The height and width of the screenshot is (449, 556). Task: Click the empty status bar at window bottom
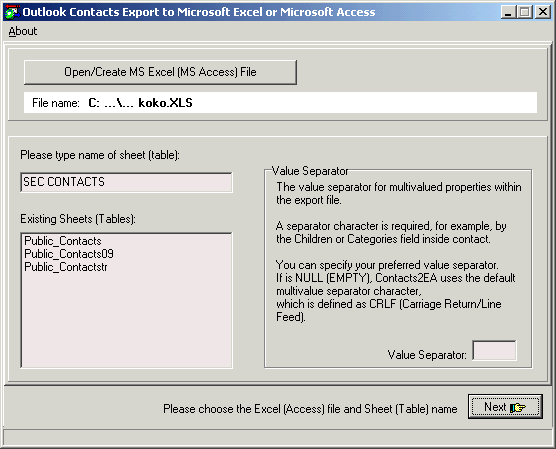(x=278, y=437)
